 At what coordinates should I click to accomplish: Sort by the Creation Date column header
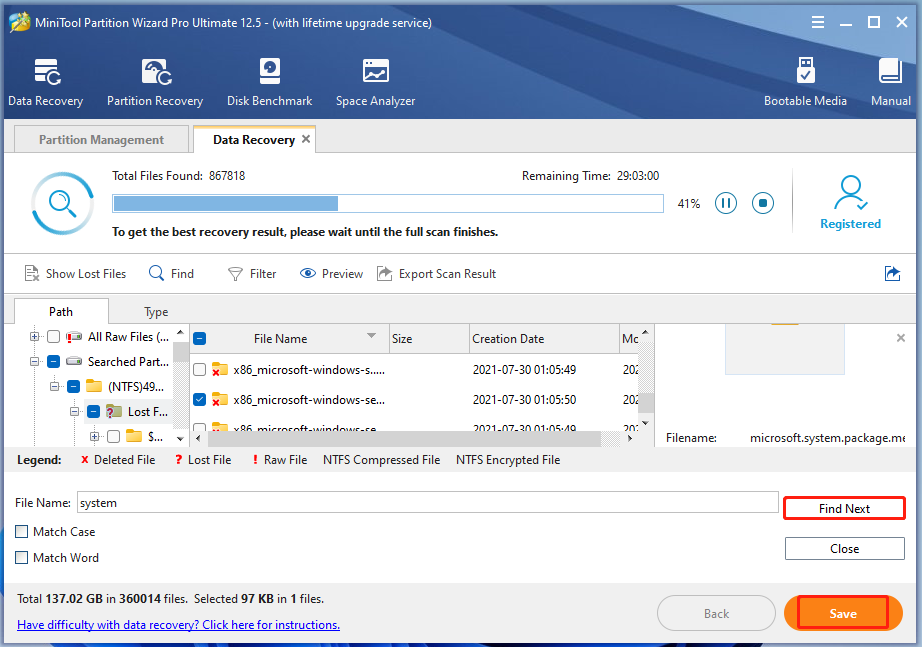[544, 339]
